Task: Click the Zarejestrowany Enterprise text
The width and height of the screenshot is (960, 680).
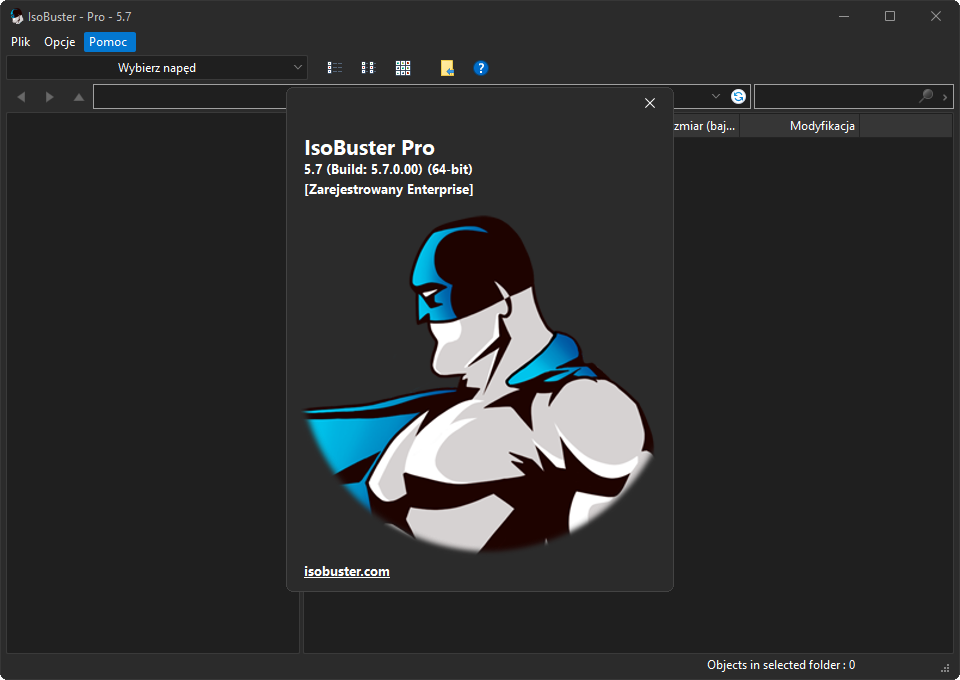Action: [389, 189]
